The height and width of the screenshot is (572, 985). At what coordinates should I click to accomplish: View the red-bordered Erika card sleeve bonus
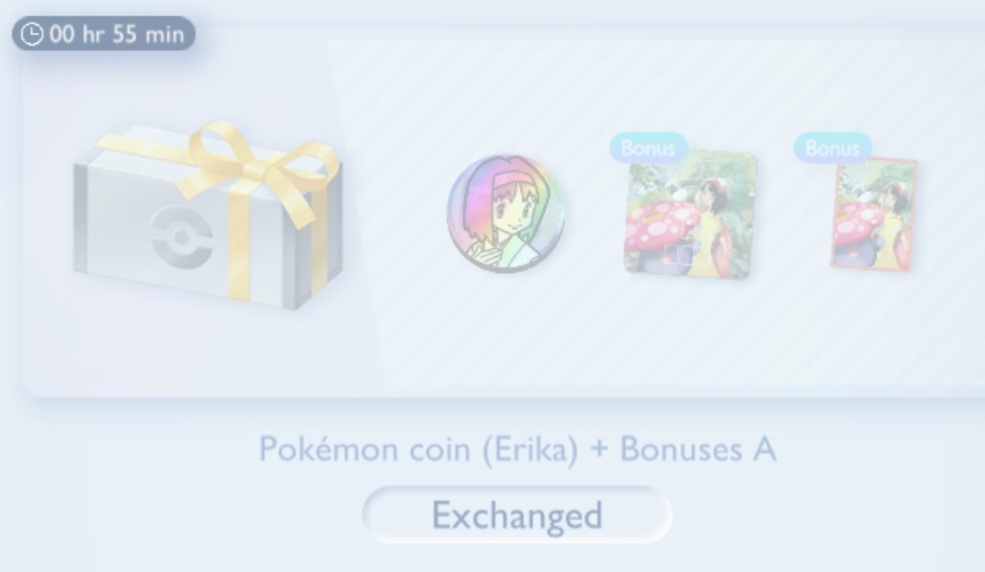874,215
